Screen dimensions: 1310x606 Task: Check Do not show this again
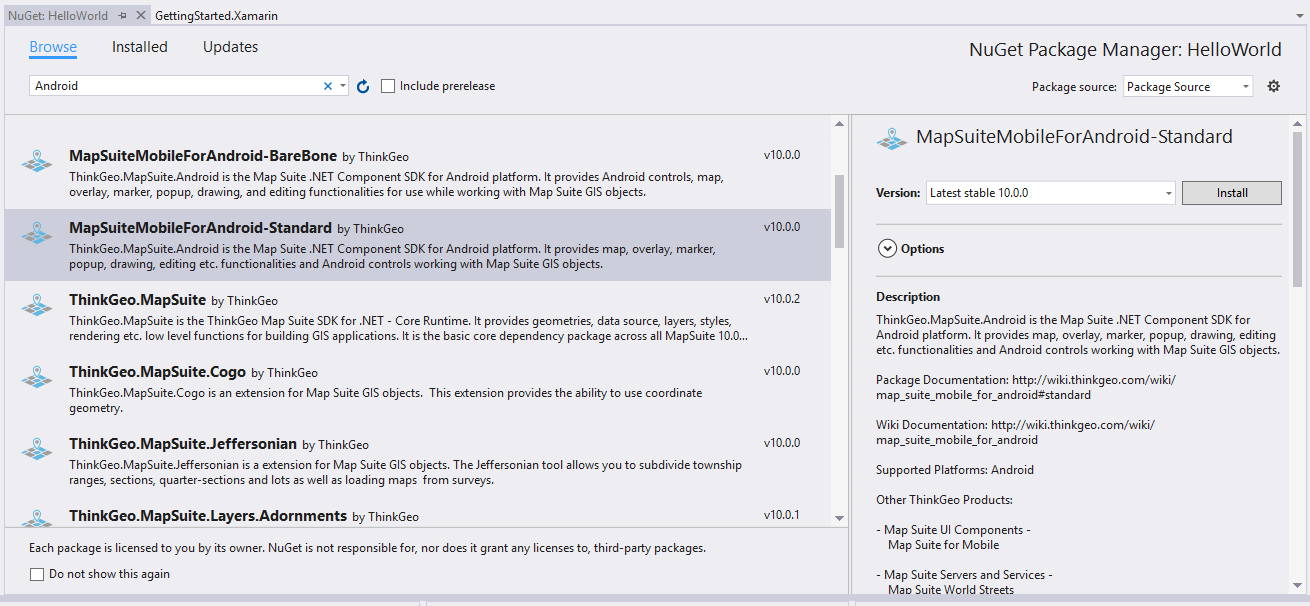point(37,574)
